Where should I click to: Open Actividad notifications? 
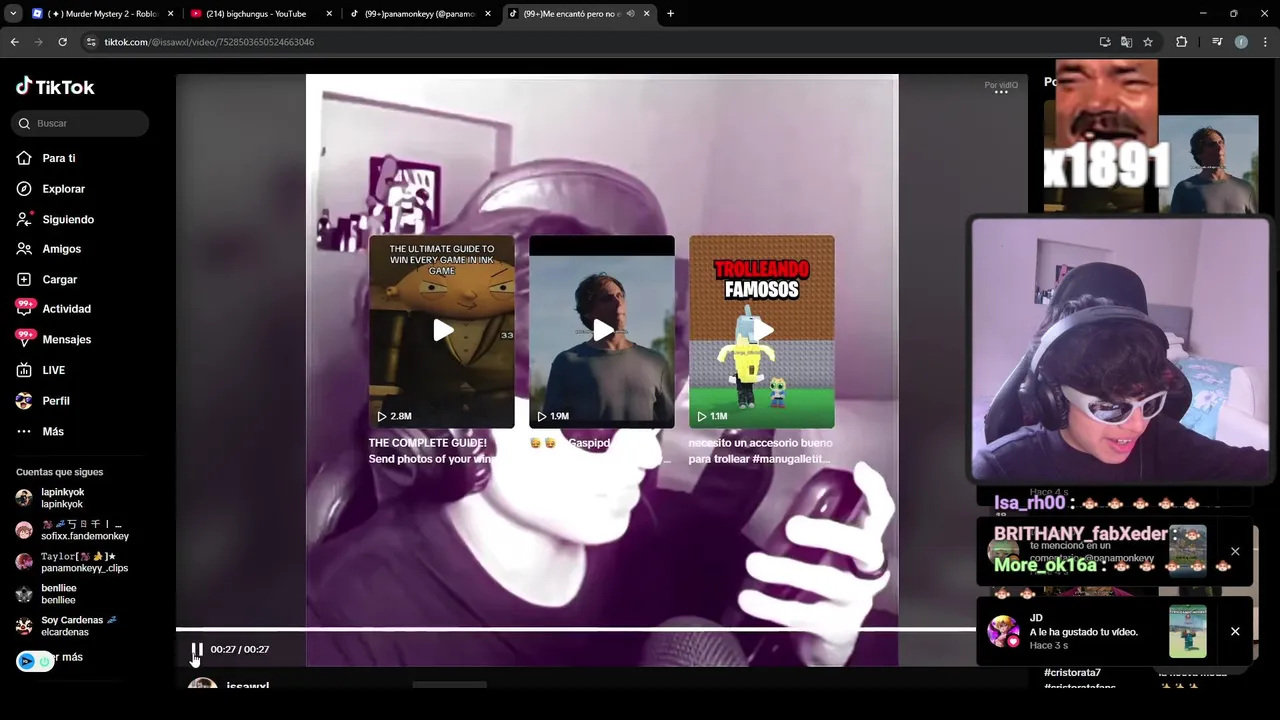click(x=66, y=309)
